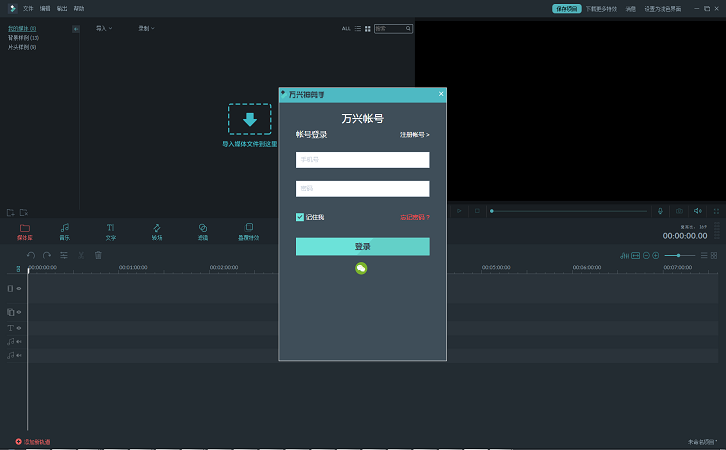Expand the 导入 (Import) dropdown
Viewport: 726px width, 450px height.
click(x=103, y=29)
